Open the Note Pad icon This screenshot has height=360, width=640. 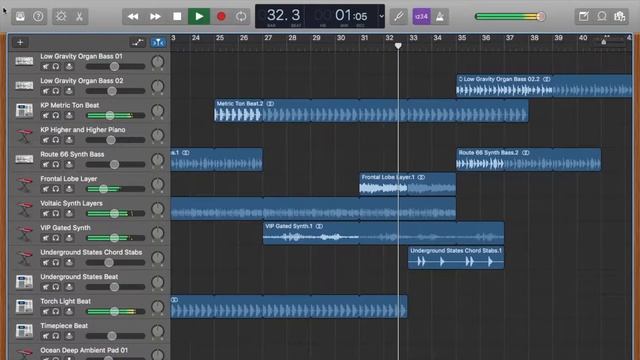coord(584,16)
